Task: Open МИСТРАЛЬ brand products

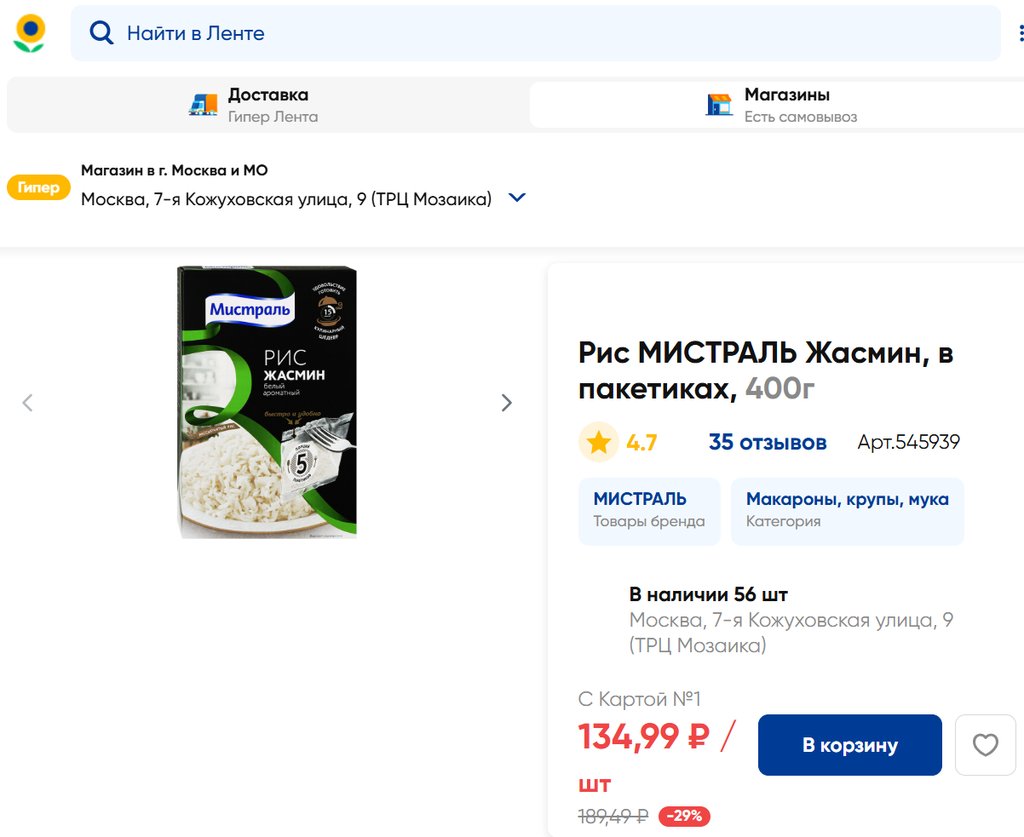Action: click(x=649, y=509)
